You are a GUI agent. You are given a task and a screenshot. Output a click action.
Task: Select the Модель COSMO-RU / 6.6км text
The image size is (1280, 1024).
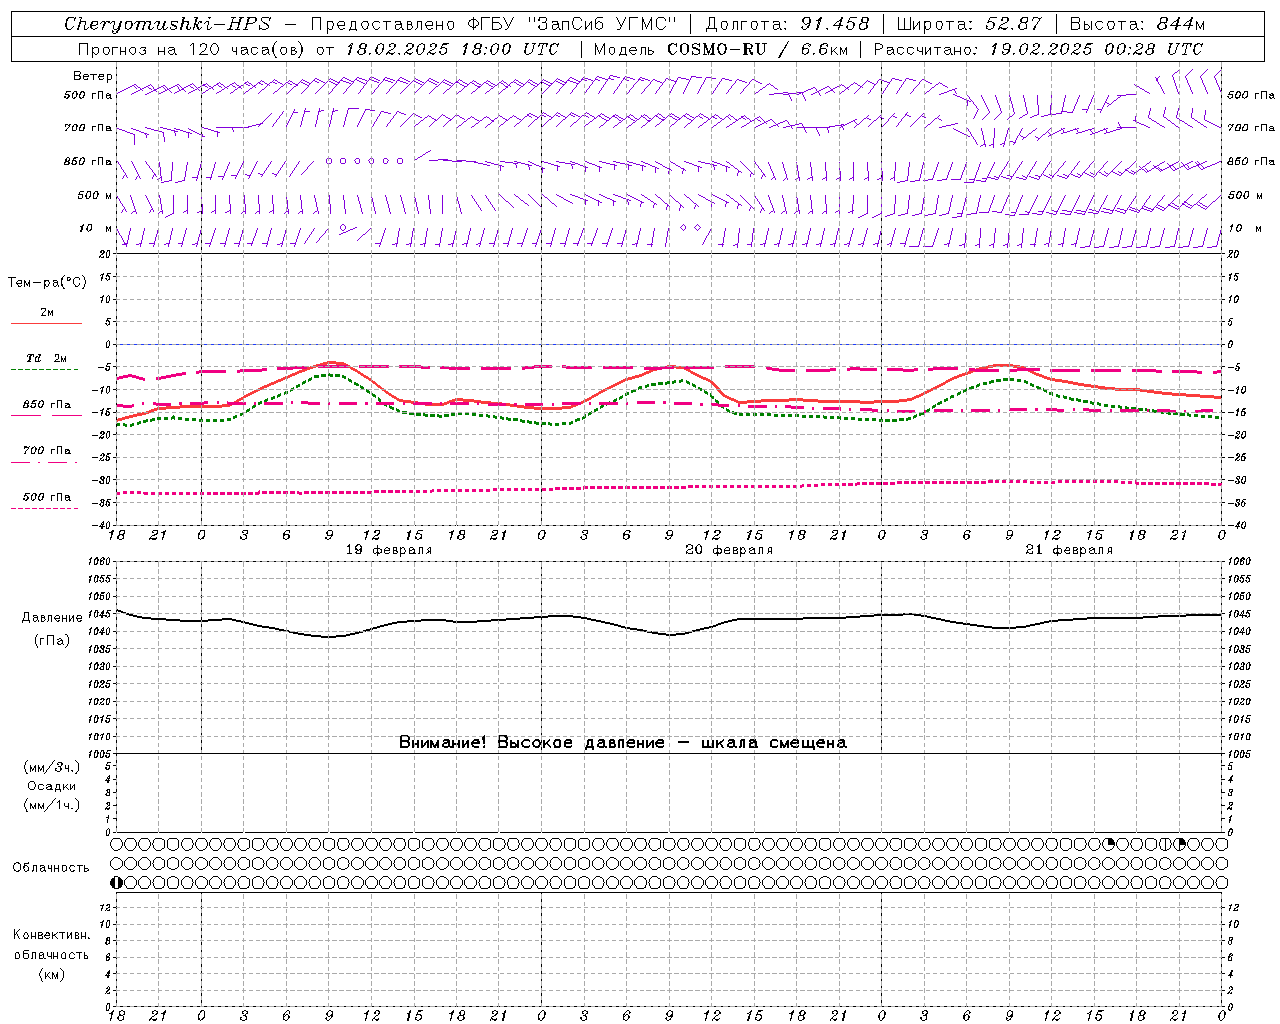[x=720, y=49]
